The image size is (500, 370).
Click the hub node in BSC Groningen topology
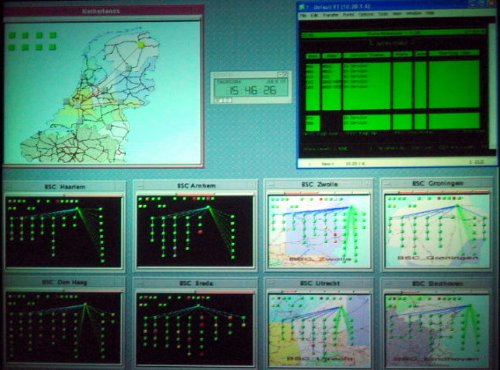click(458, 206)
